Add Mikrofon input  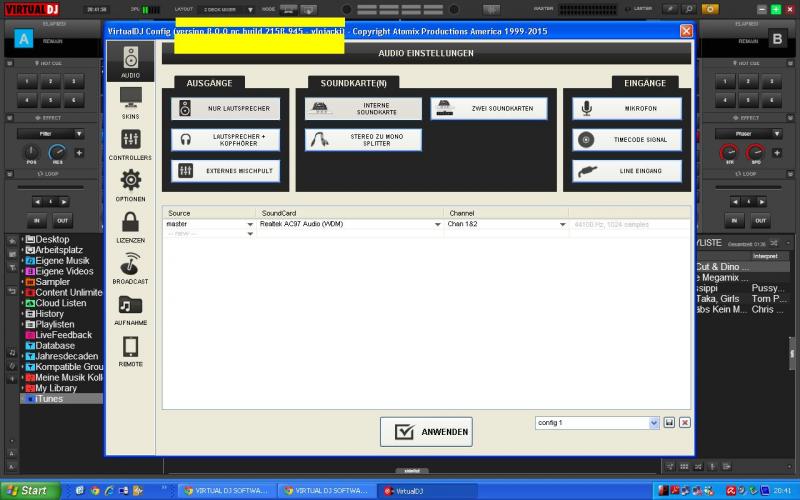[x=627, y=109]
